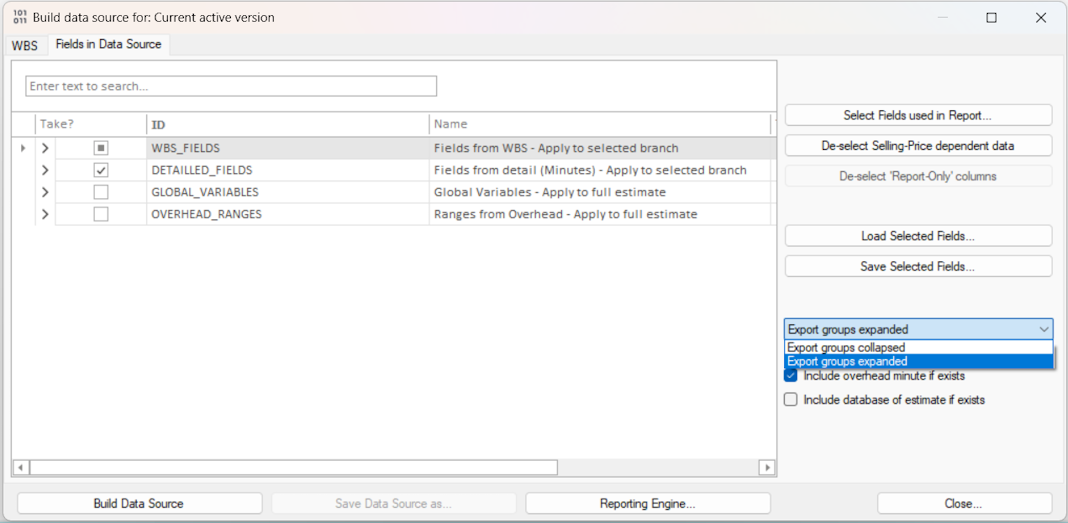Viewport: 1068px width, 523px height.
Task: Uncheck the DETAILLED_FIELDS Take checkbox
Action: [101, 170]
